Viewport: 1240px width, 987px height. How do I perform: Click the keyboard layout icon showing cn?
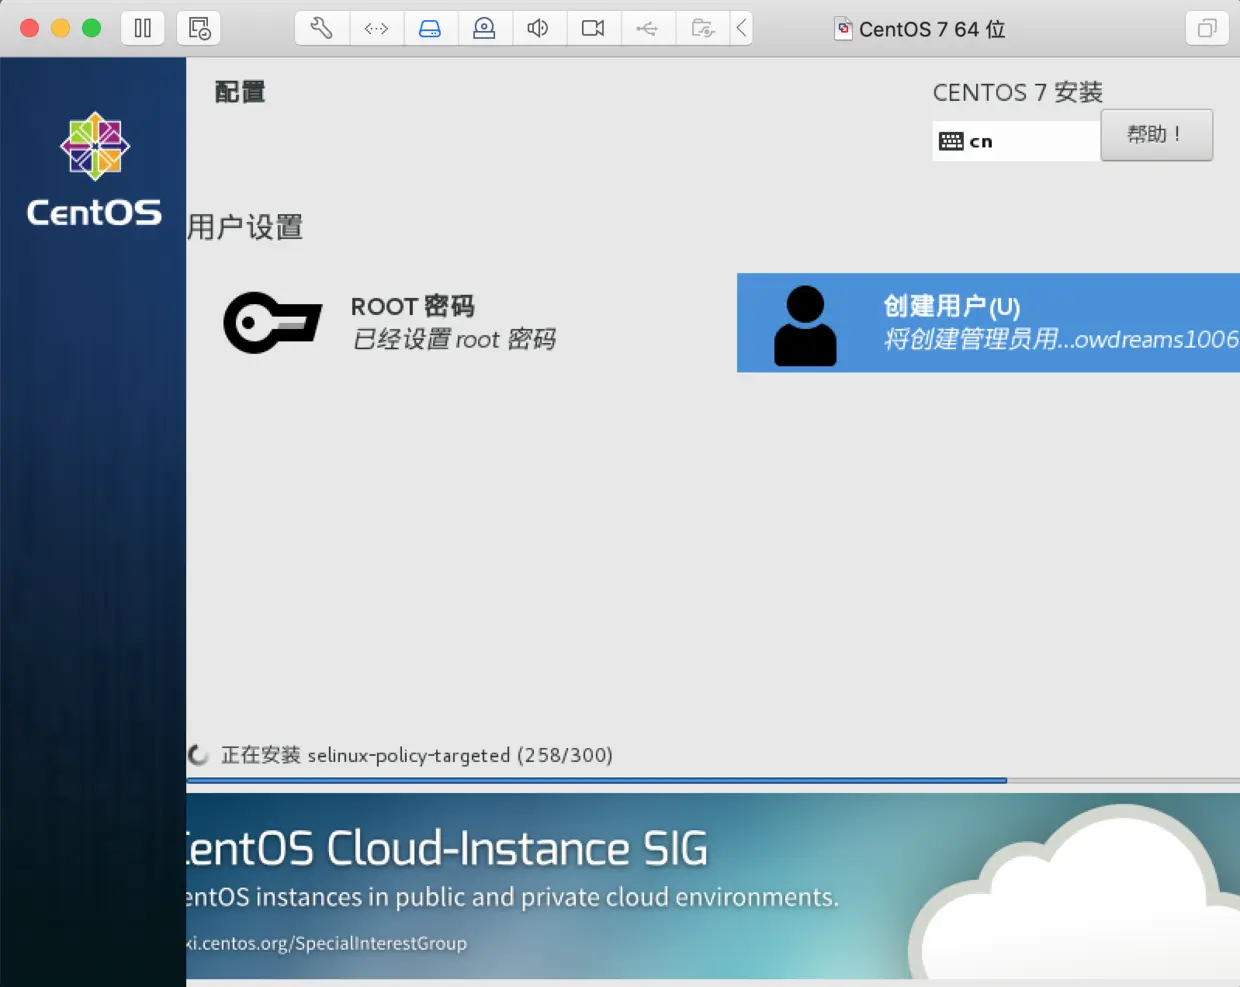tap(952, 140)
